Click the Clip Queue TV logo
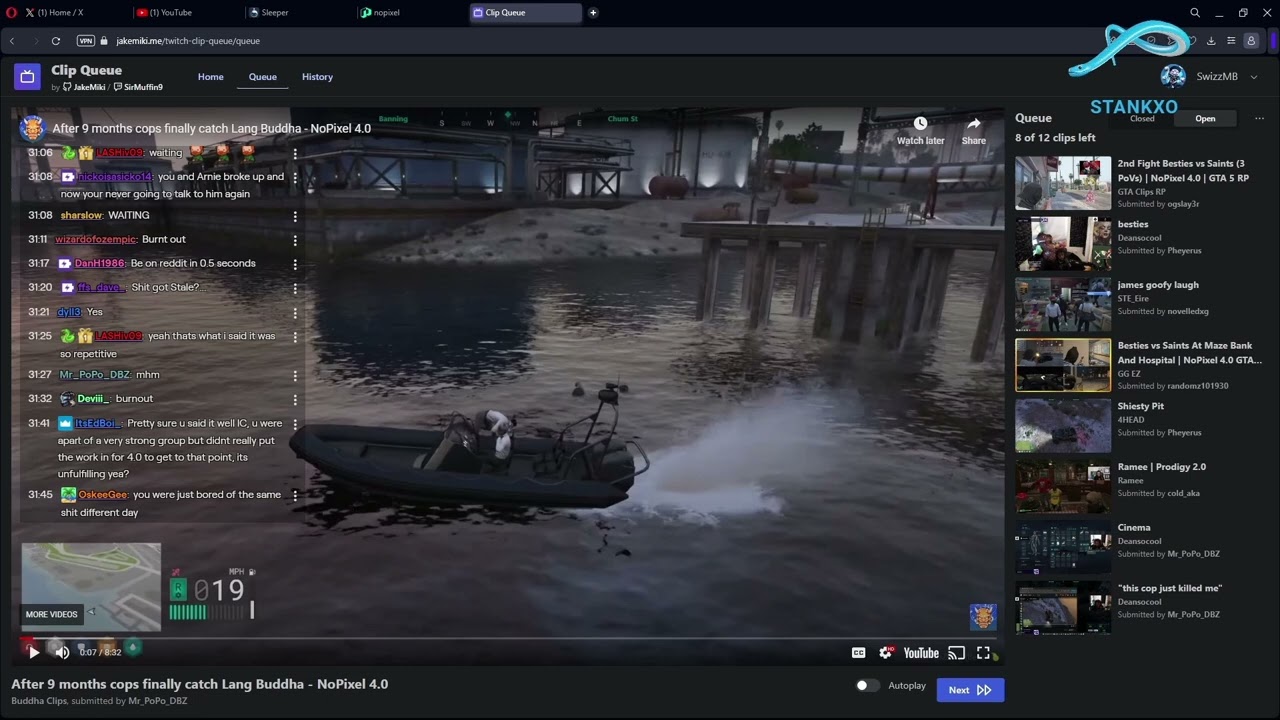This screenshot has width=1280, height=720. (27, 77)
